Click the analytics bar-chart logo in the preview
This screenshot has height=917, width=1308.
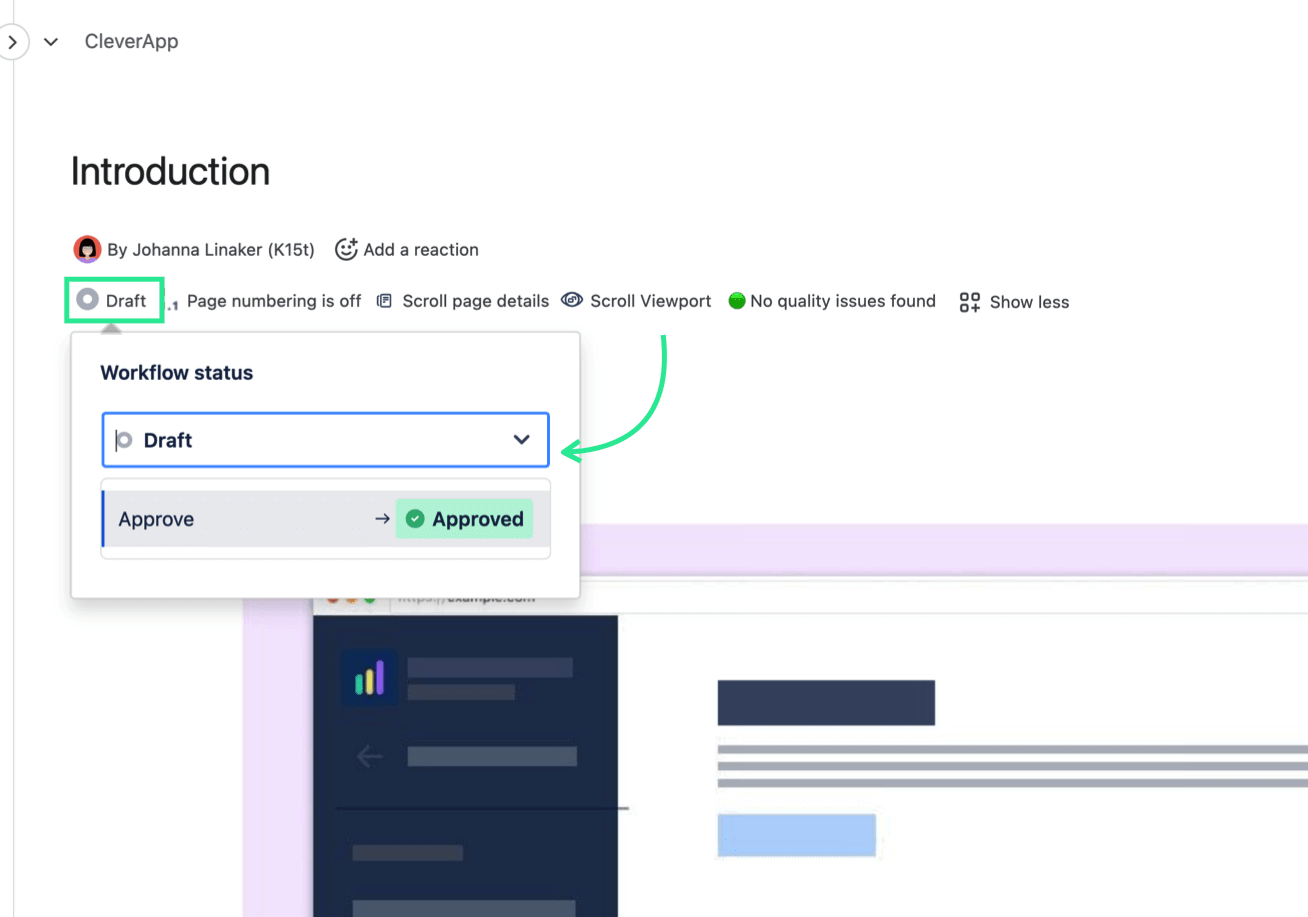pyautogui.click(x=369, y=677)
